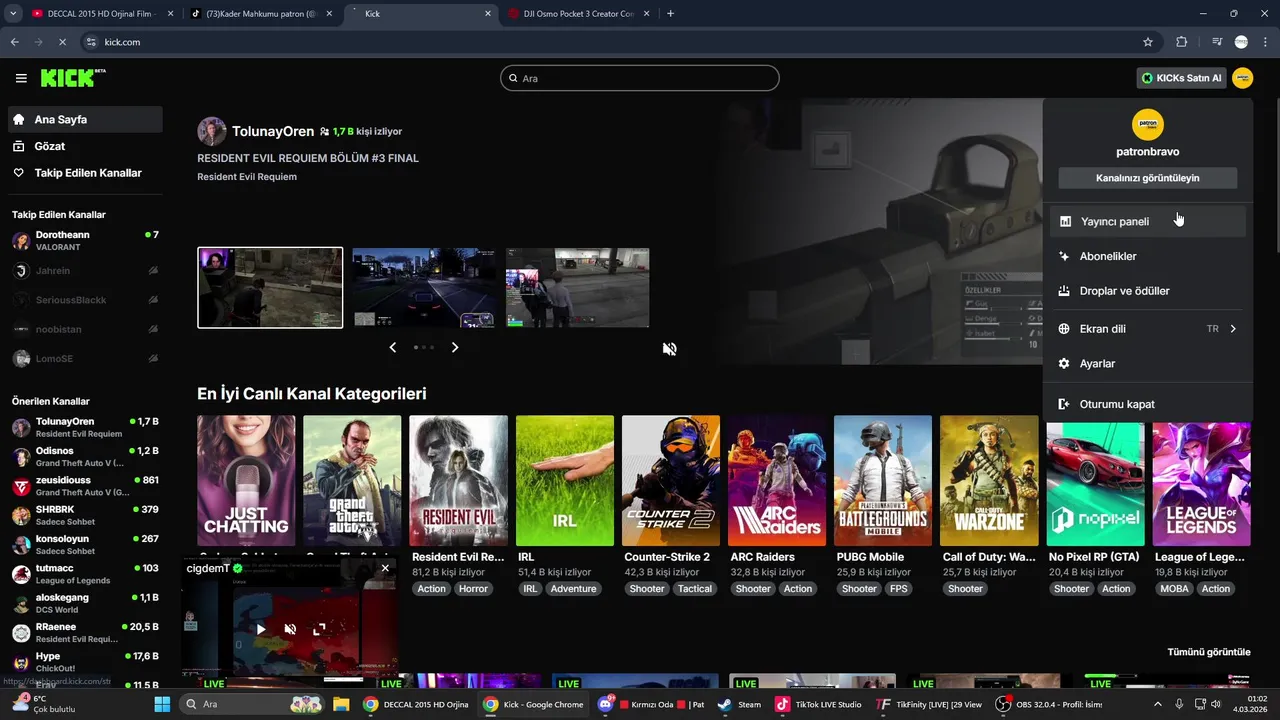Viewport: 1280px width, 720px height.
Task: Open Ayarlar settings entry
Action: pyautogui.click(x=1148, y=363)
